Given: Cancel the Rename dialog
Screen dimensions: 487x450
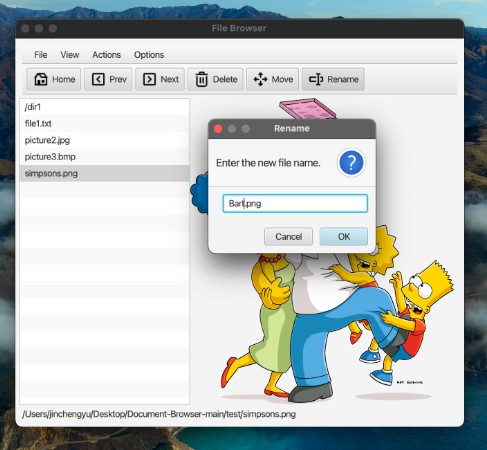Looking at the screenshot, I should pyautogui.click(x=288, y=237).
